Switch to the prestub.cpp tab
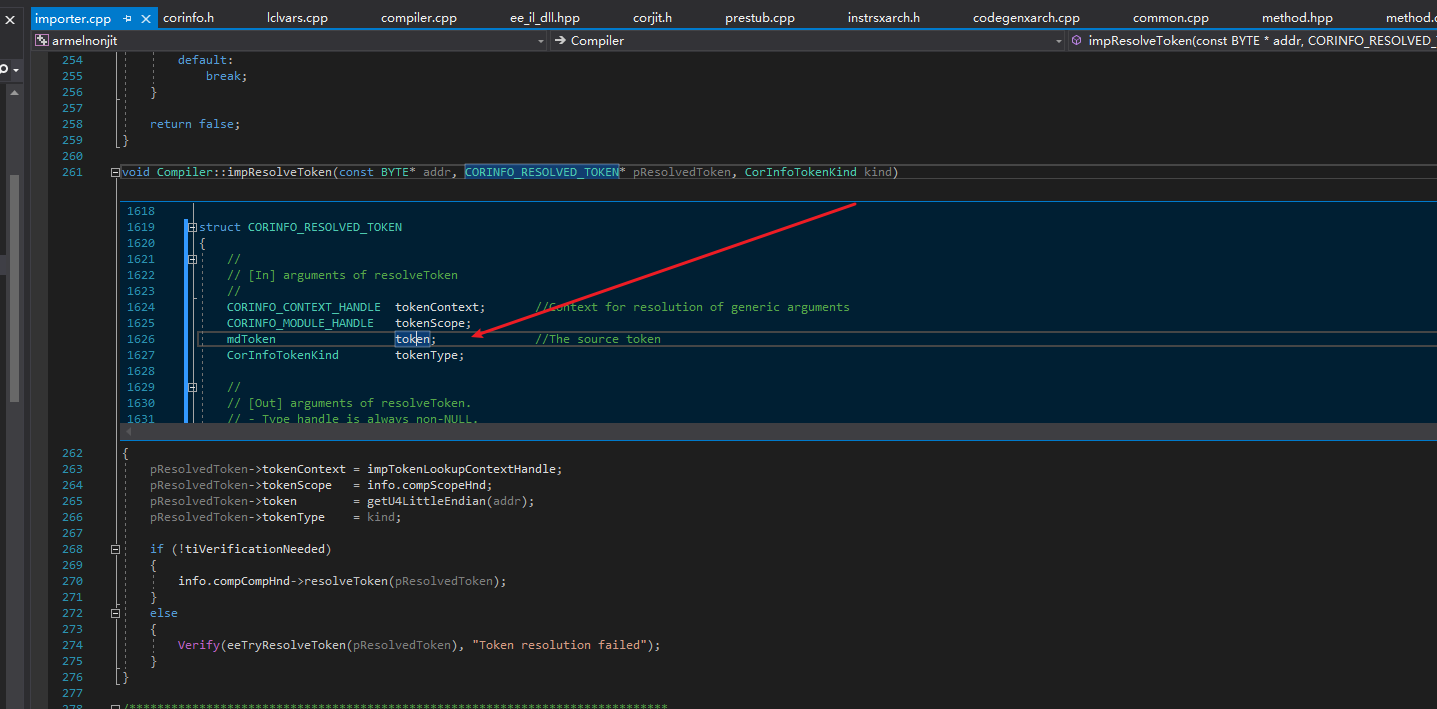The image size is (1437, 709). click(760, 18)
